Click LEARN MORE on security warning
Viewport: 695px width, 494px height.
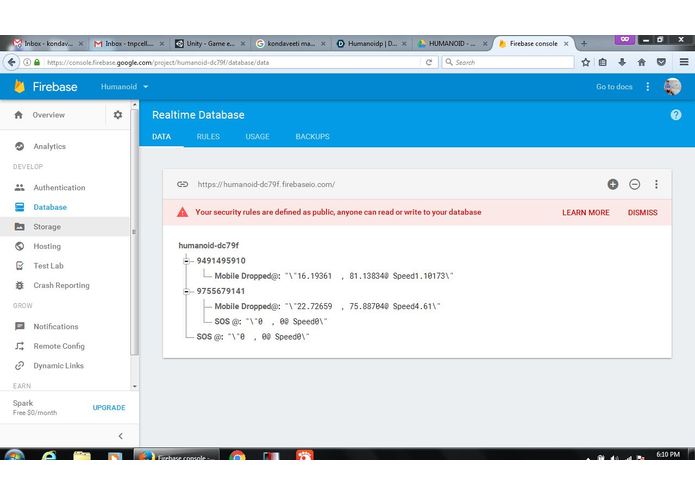tap(586, 212)
